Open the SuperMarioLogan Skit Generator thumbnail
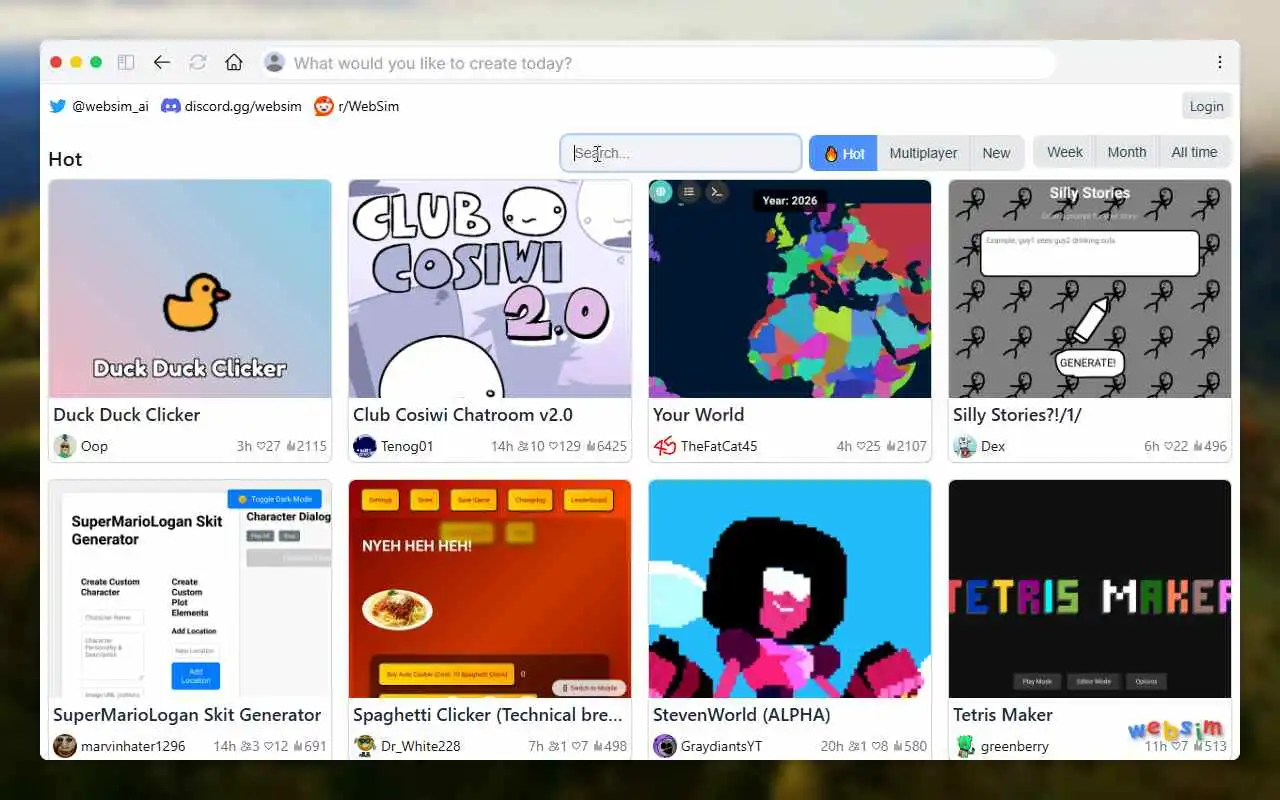 coord(190,589)
